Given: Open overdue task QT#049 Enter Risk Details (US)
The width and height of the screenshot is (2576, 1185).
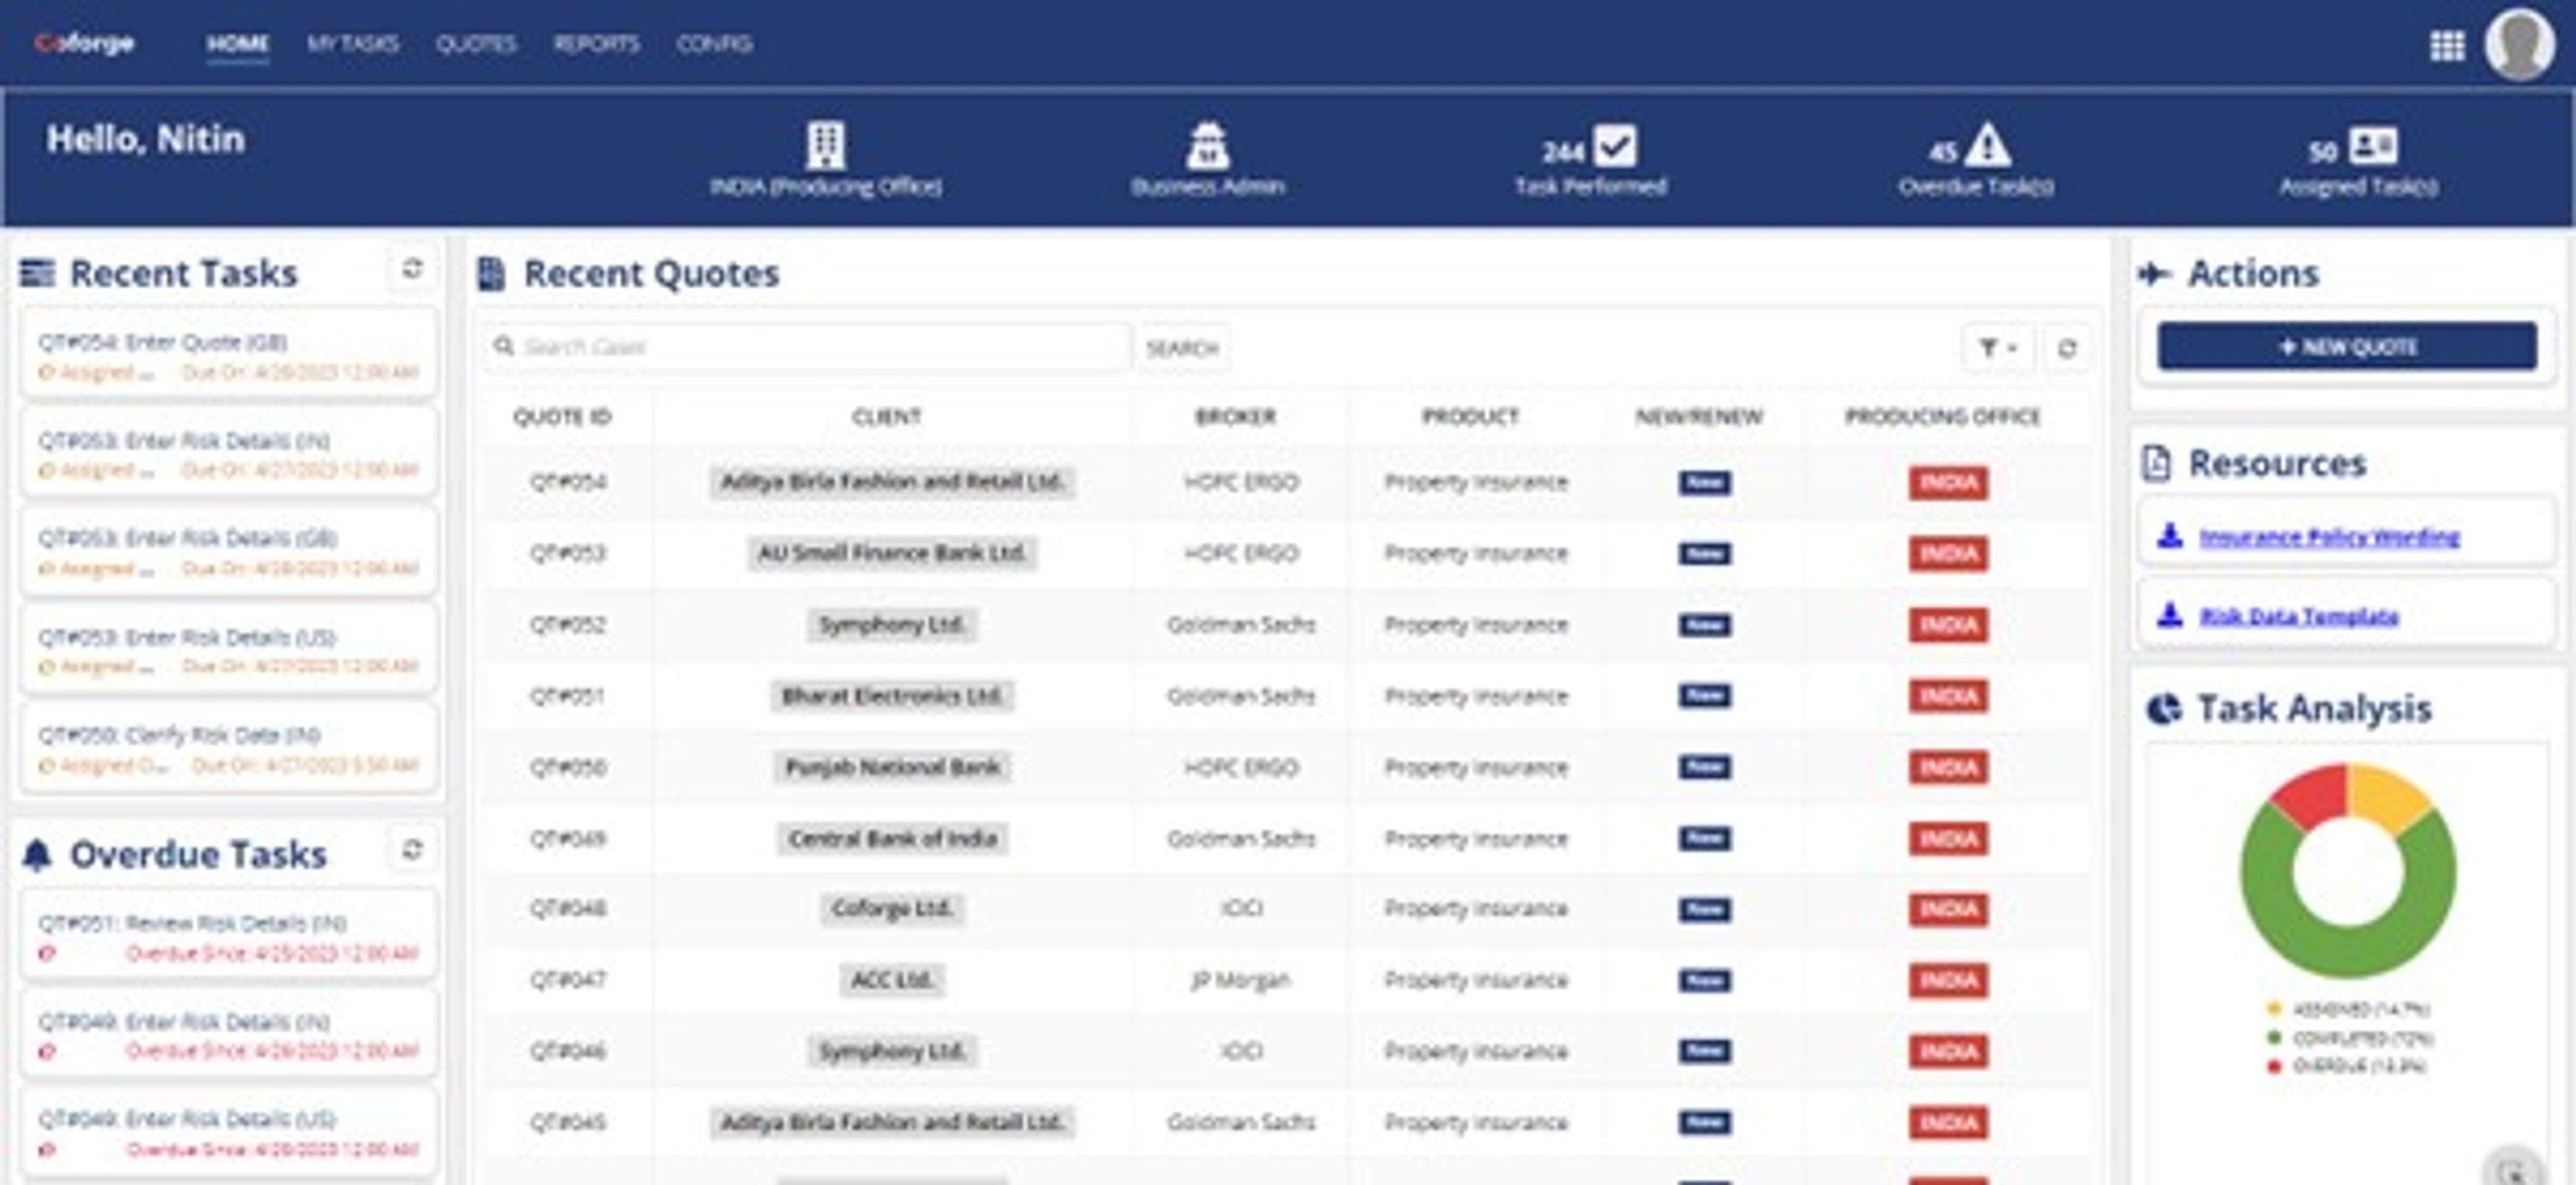Looking at the screenshot, I should tap(228, 1132).
